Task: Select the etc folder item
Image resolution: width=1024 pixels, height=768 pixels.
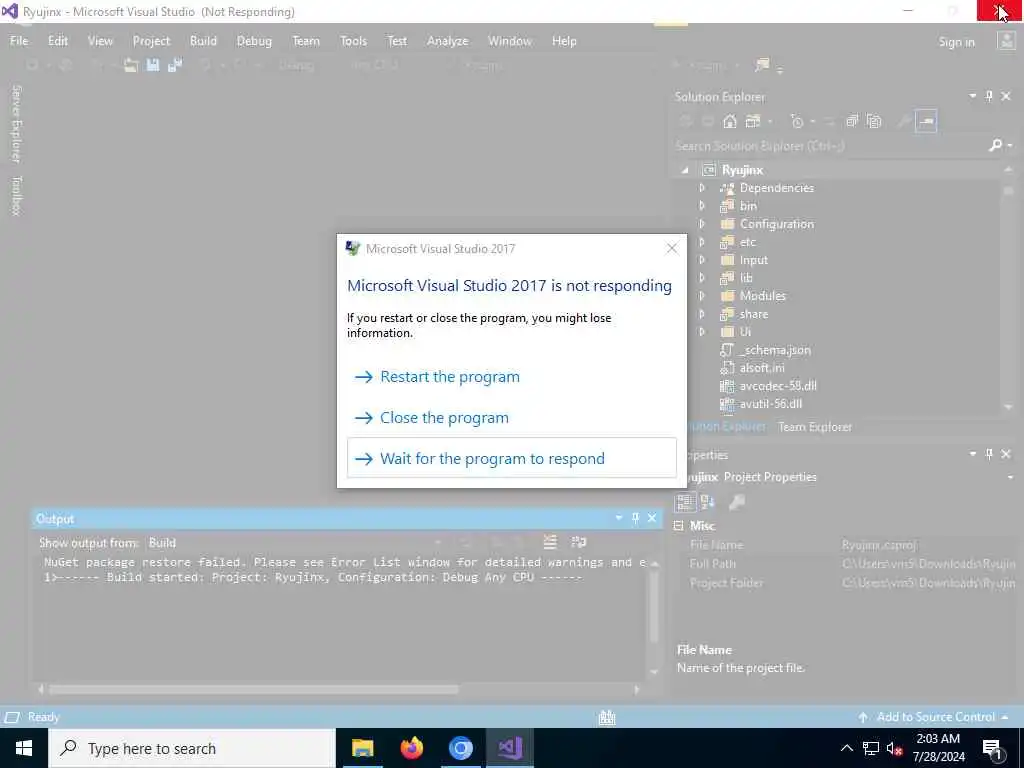Action: pyautogui.click(x=747, y=242)
